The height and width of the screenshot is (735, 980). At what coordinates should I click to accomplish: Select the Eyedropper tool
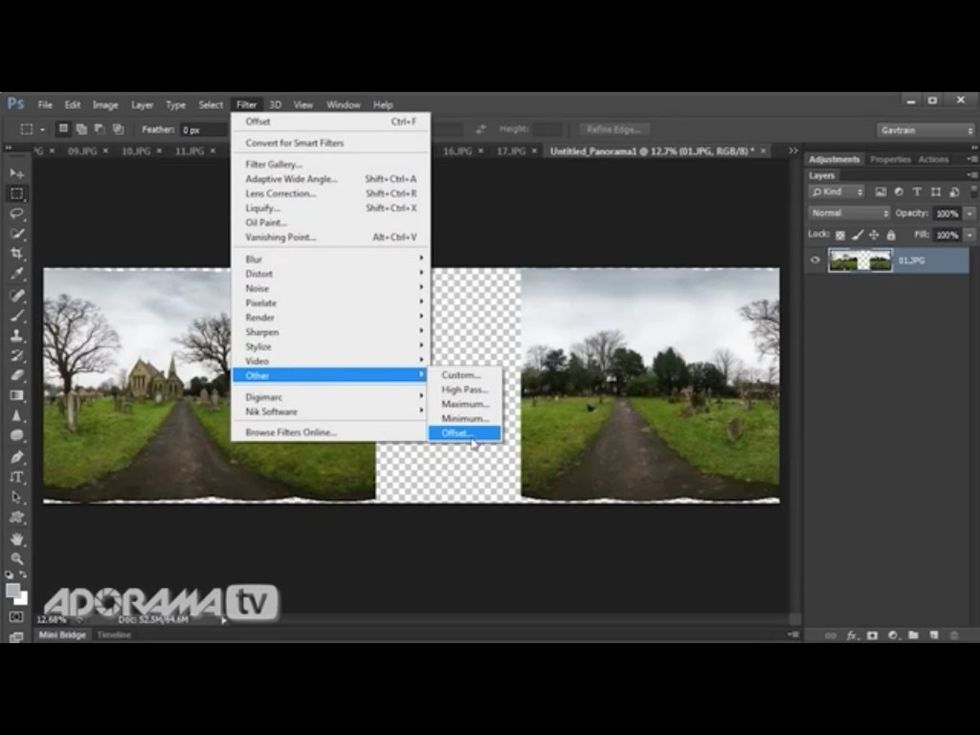pyautogui.click(x=17, y=274)
